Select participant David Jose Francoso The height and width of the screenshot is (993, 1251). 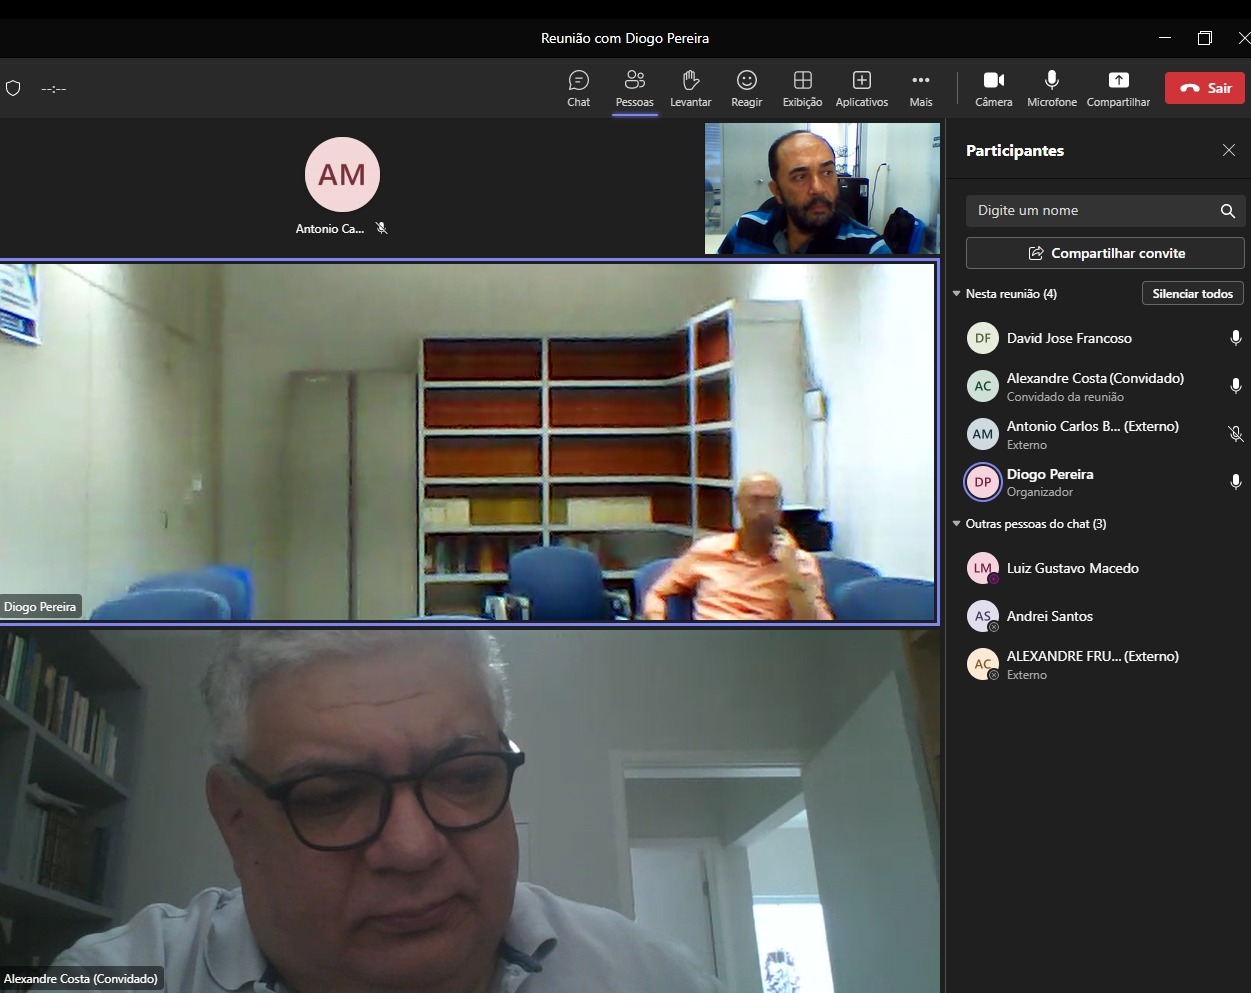[x=1098, y=338]
